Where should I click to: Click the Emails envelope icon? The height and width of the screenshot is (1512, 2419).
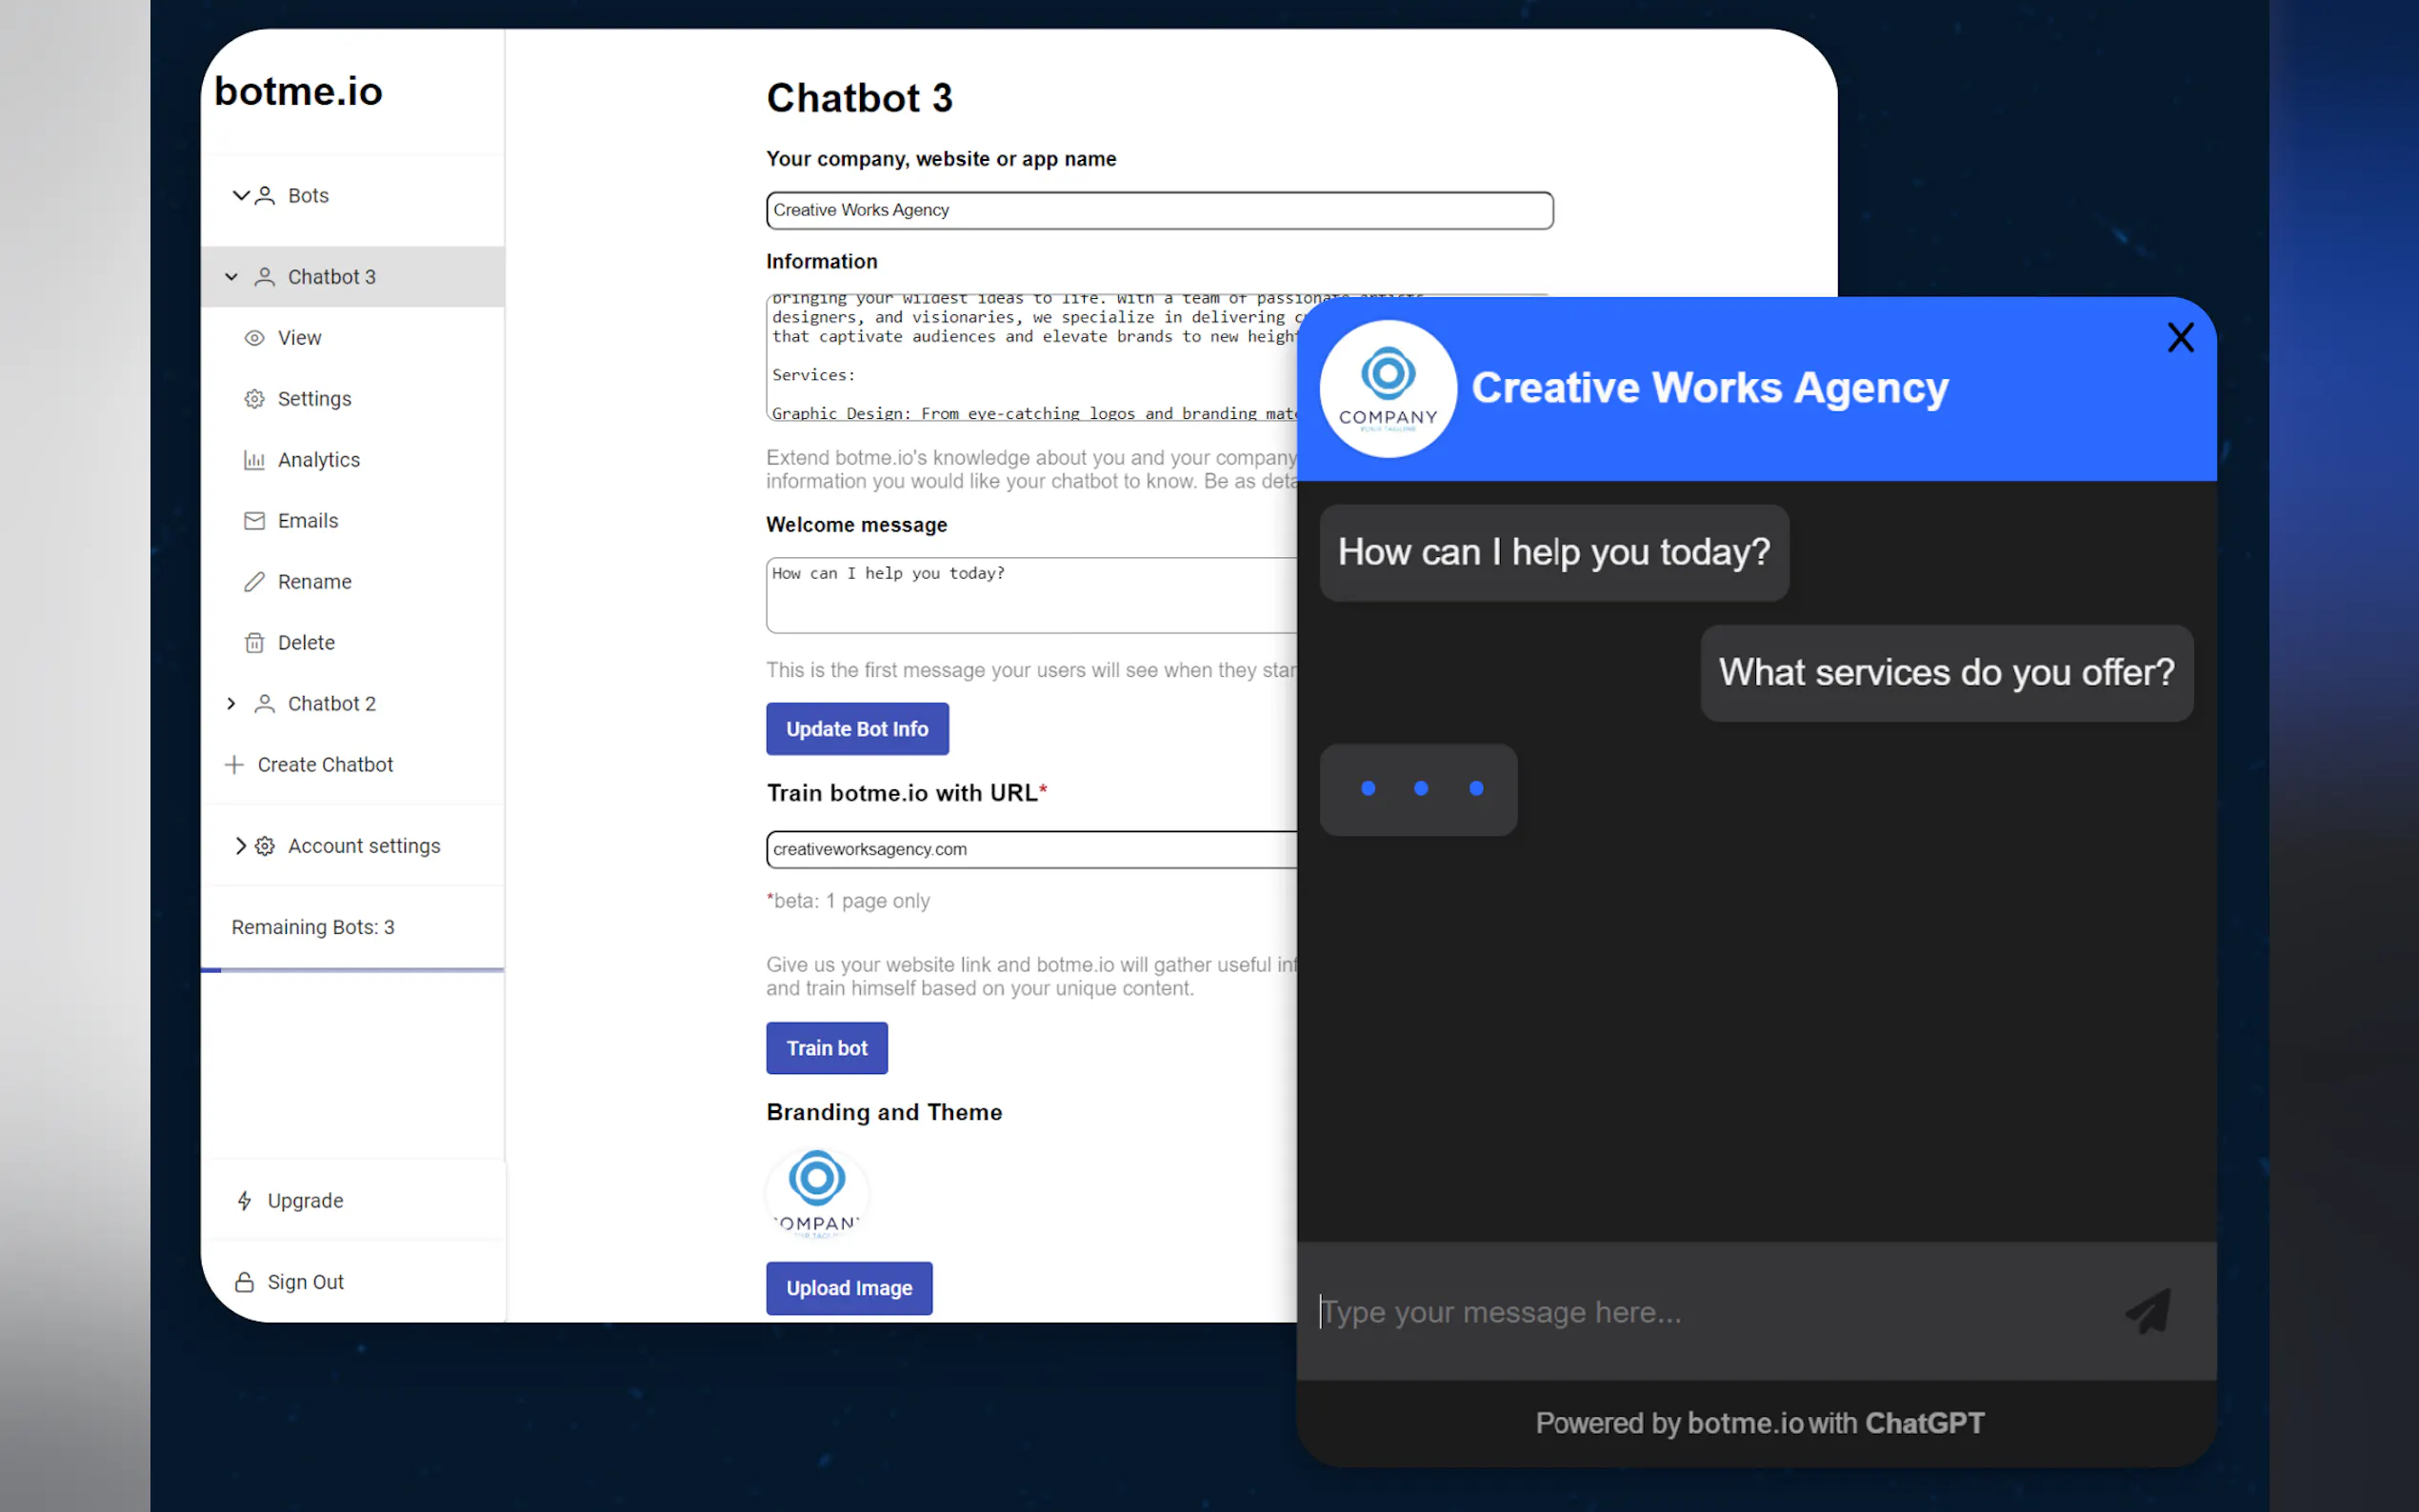click(x=254, y=521)
